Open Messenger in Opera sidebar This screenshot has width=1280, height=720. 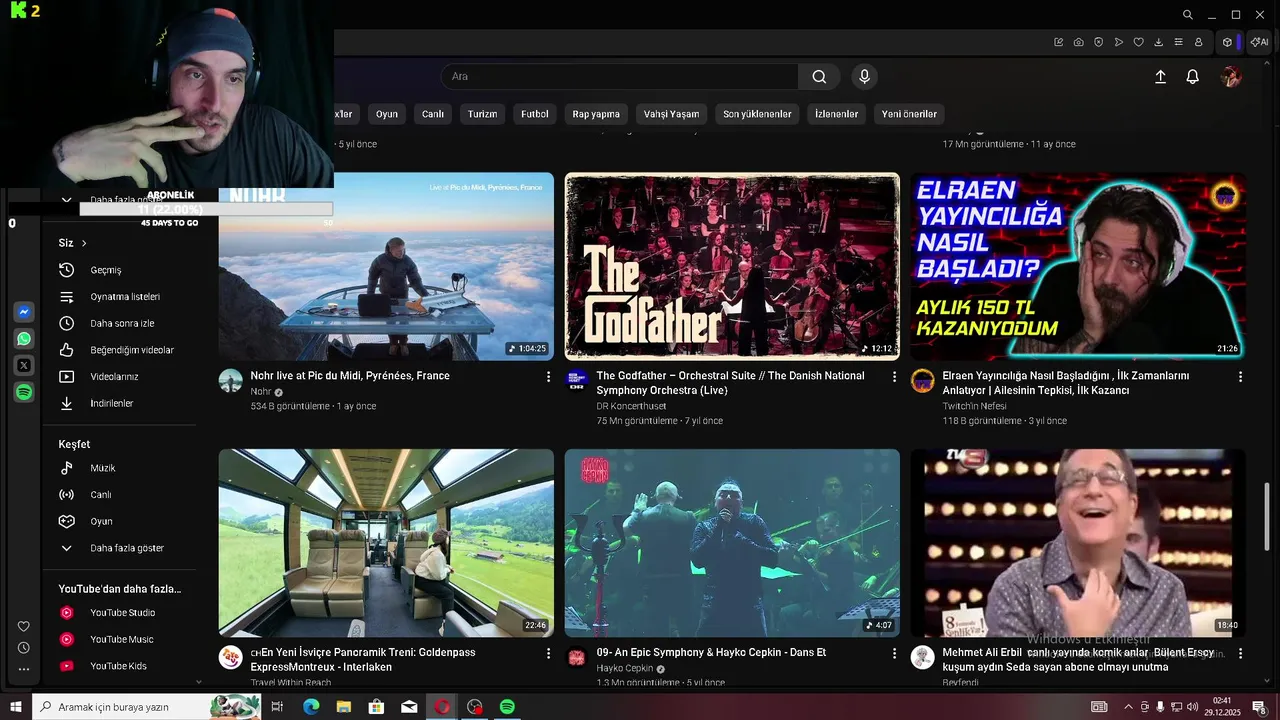point(24,312)
